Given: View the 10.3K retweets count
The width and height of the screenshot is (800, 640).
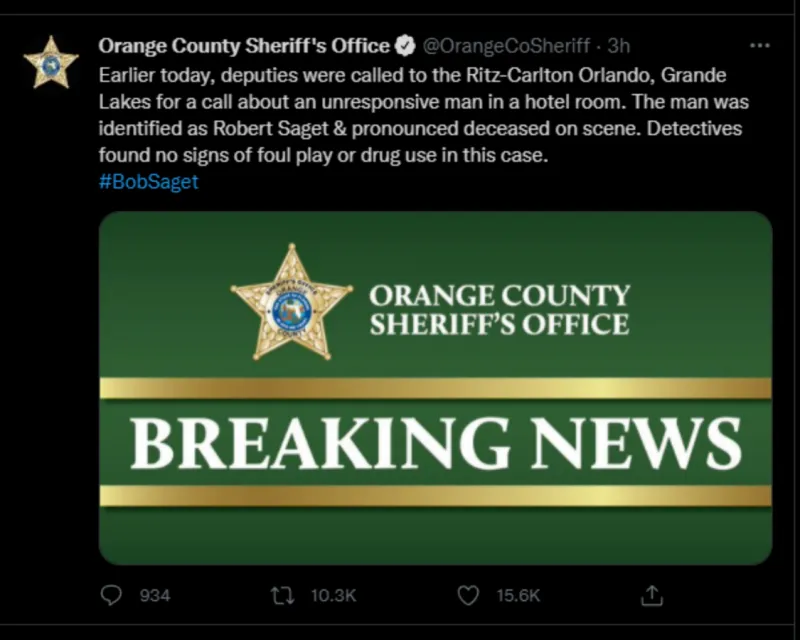Looking at the screenshot, I should click(333, 596).
